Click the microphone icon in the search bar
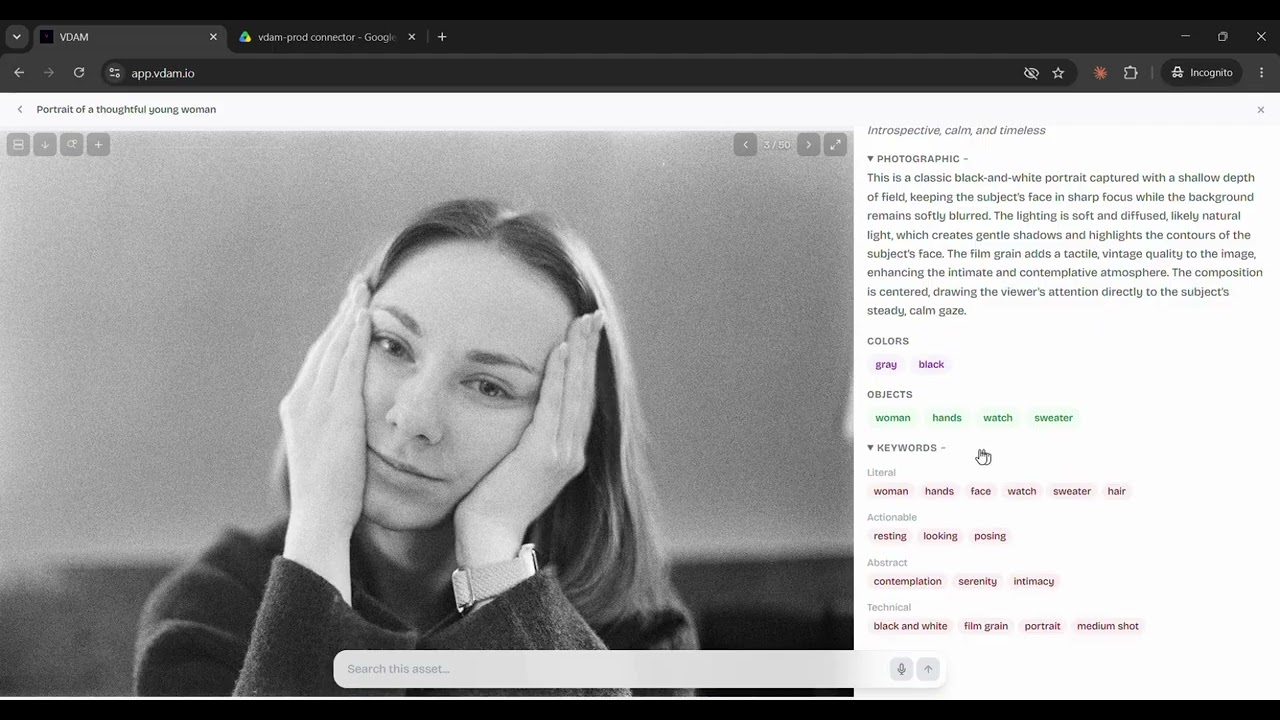 click(901, 669)
